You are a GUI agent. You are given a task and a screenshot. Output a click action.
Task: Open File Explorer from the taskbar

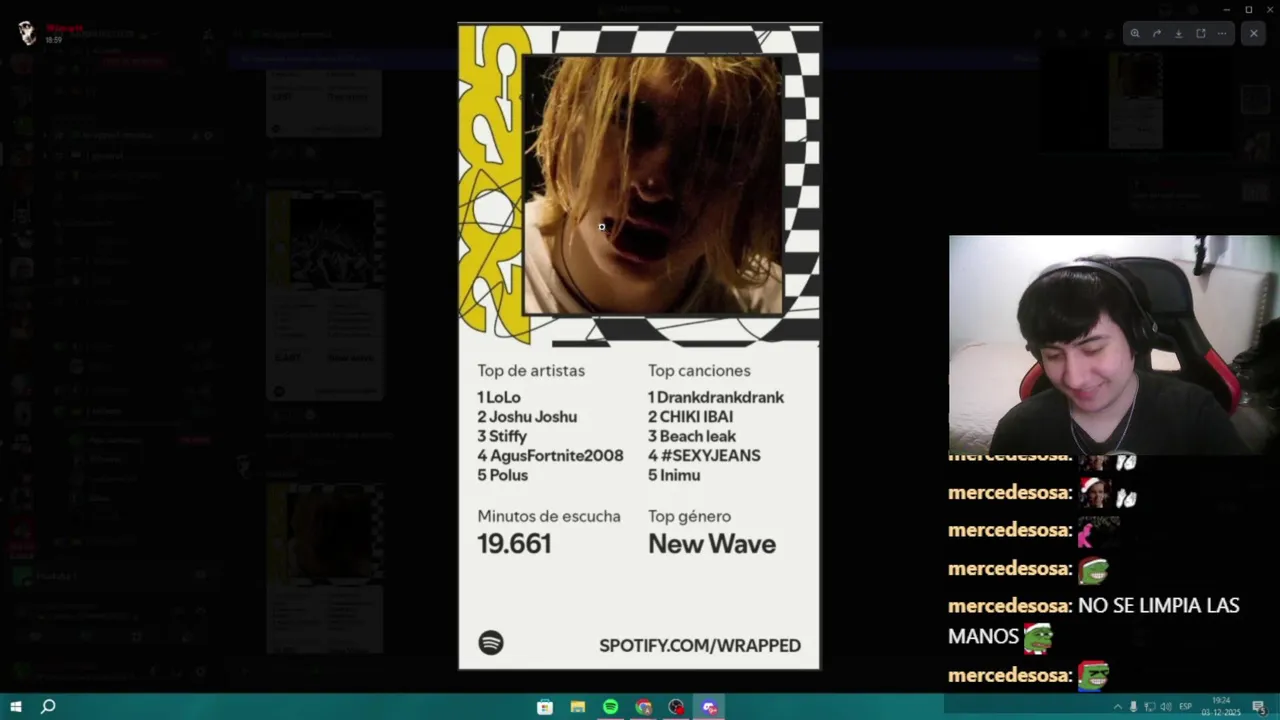click(578, 707)
